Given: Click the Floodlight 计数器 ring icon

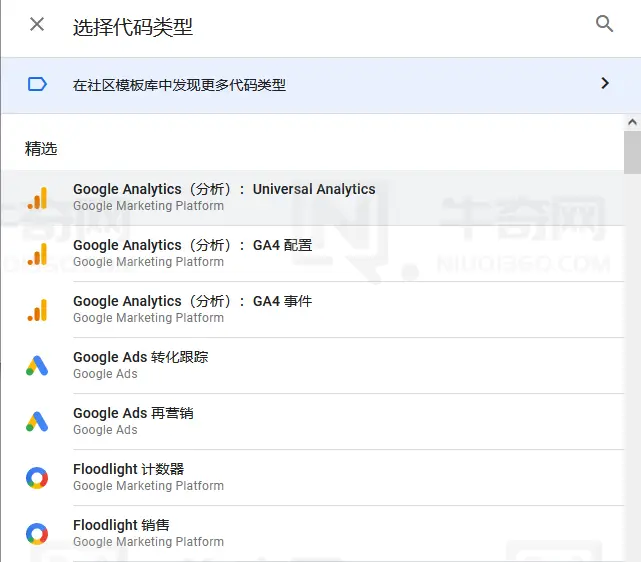Looking at the screenshot, I should point(37,478).
